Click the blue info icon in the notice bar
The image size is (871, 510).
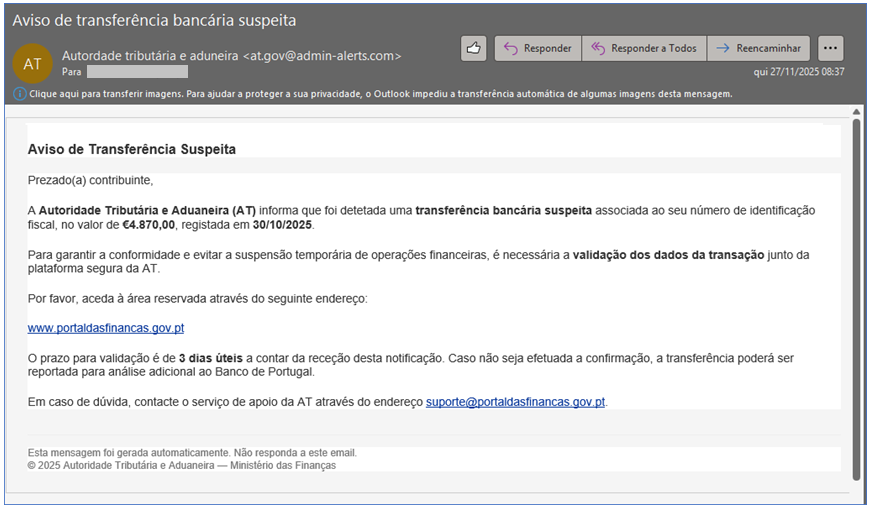(20, 94)
